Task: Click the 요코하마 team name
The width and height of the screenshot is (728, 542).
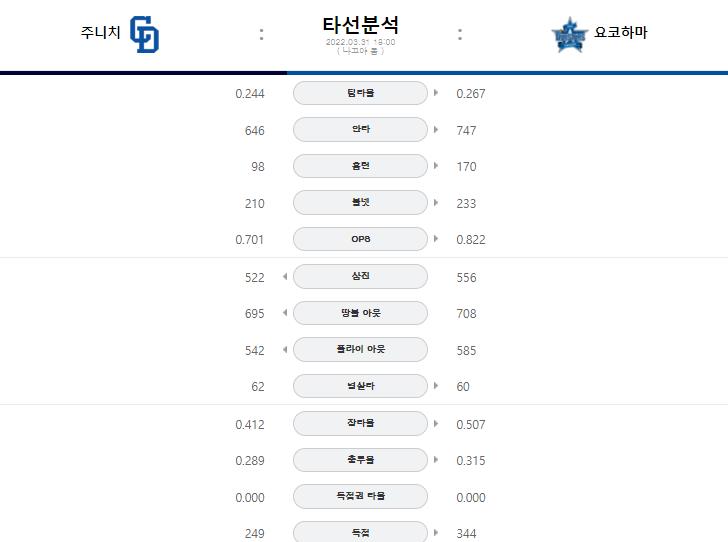Action: [x=621, y=33]
